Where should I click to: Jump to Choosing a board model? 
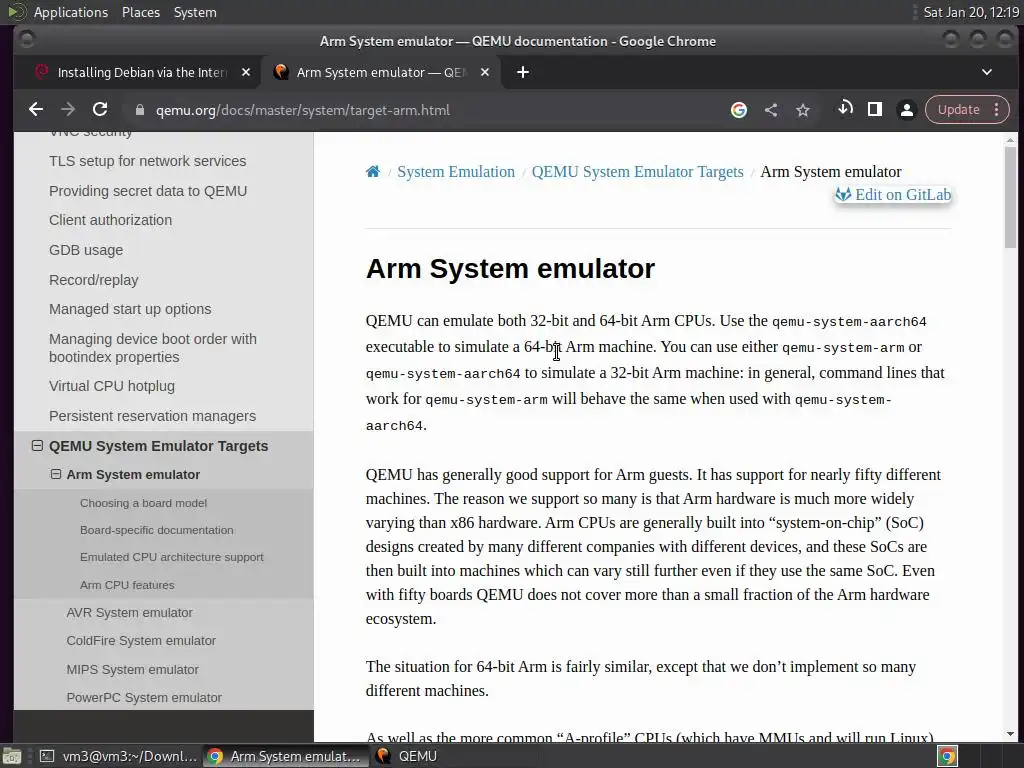point(143,503)
